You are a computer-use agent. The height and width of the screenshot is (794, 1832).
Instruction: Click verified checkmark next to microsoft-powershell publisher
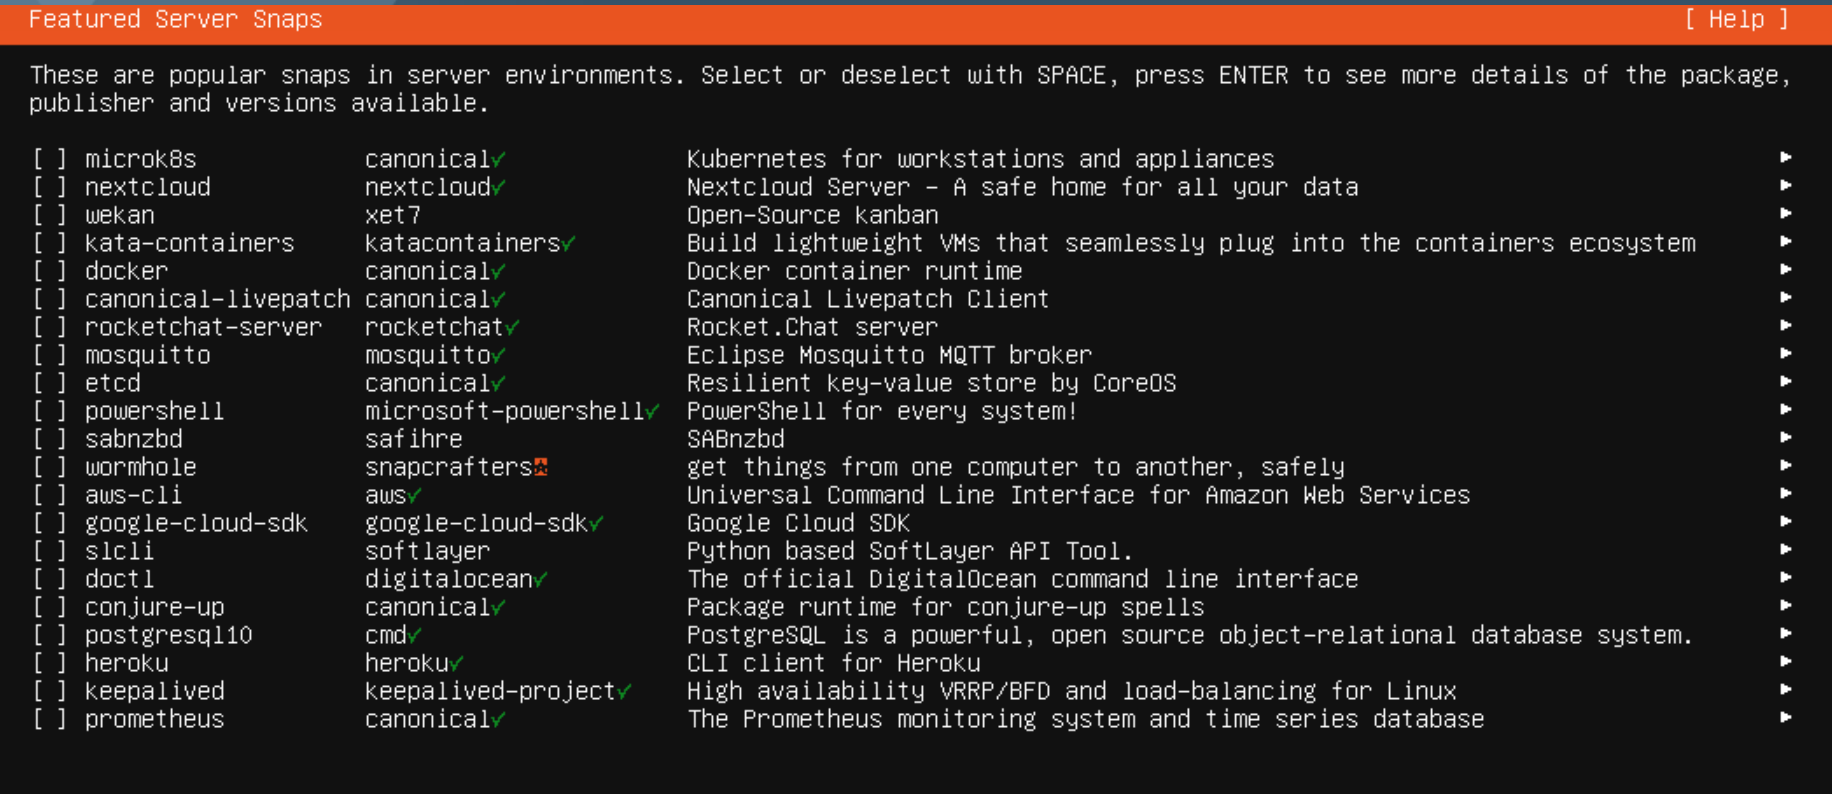652,411
